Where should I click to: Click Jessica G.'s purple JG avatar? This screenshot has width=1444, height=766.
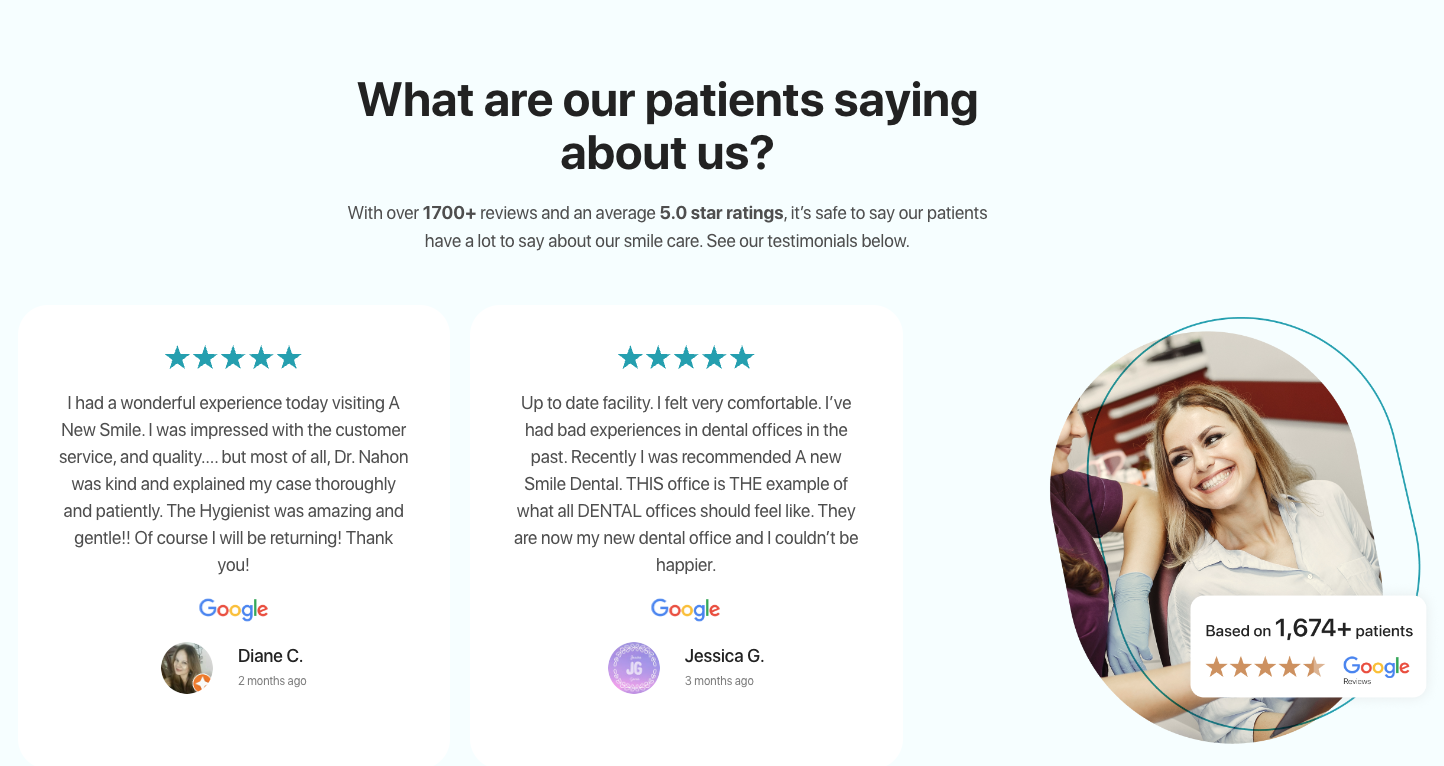click(x=634, y=668)
